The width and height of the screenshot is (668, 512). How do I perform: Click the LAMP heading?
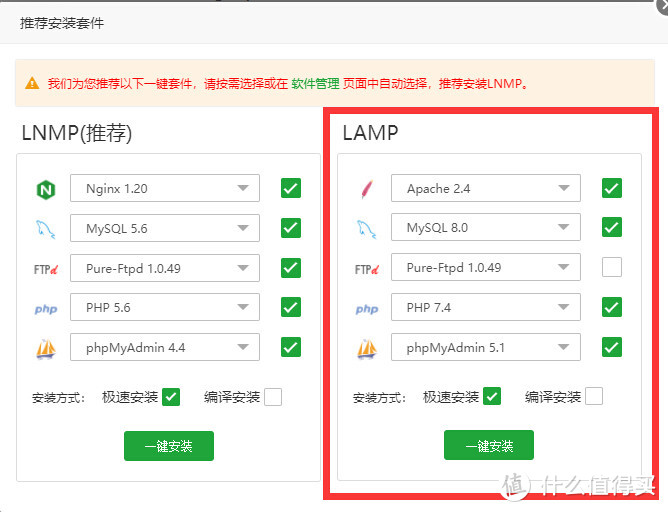tap(370, 133)
